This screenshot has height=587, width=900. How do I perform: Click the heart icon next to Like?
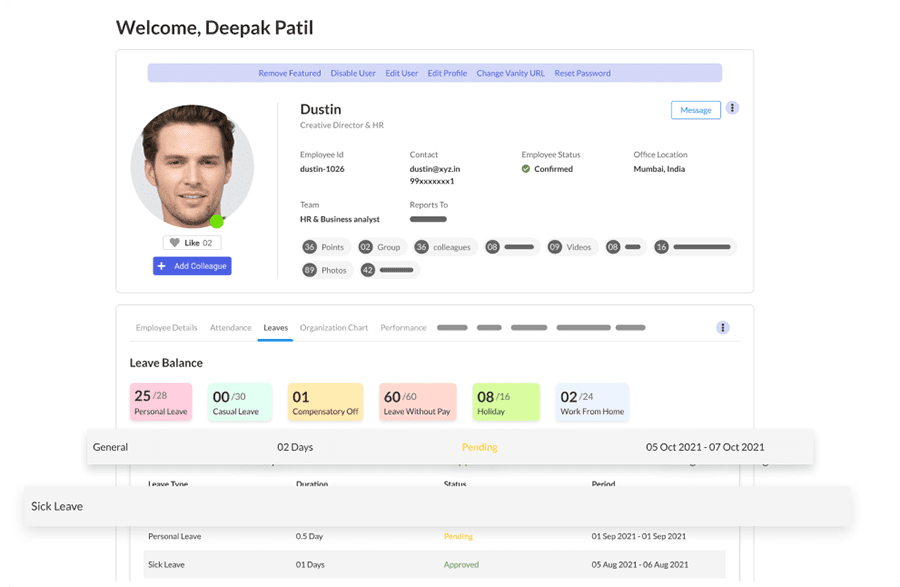point(174,243)
